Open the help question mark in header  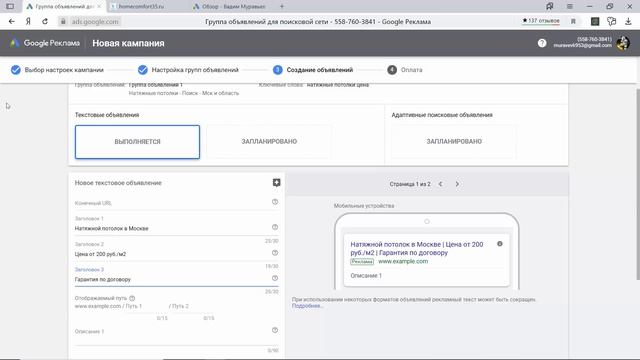point(542,43)
